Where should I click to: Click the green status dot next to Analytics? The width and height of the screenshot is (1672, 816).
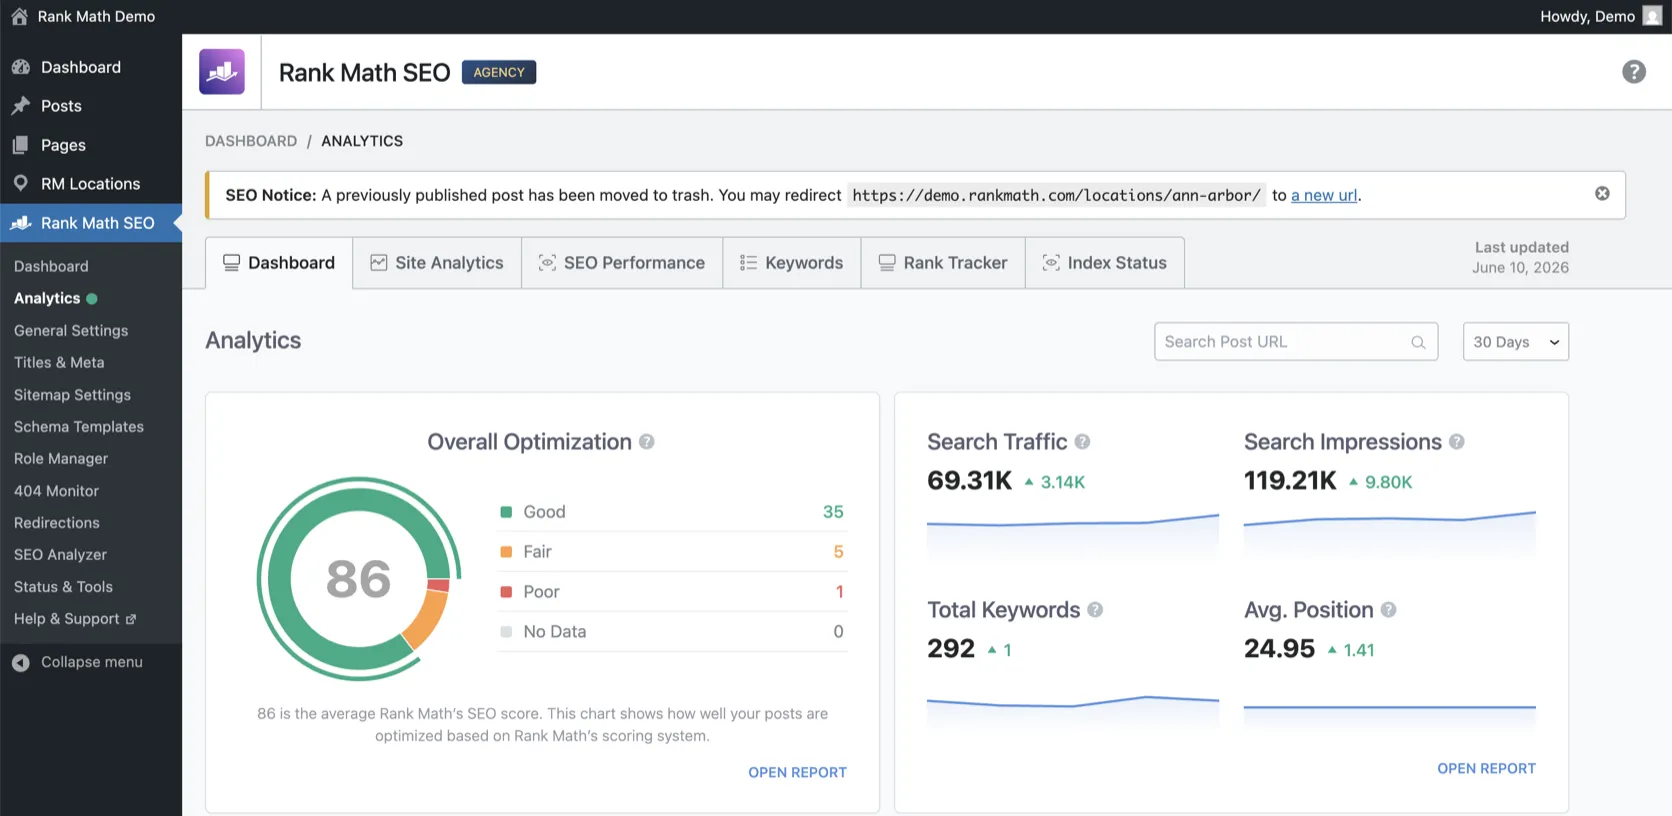coord(92,298)
